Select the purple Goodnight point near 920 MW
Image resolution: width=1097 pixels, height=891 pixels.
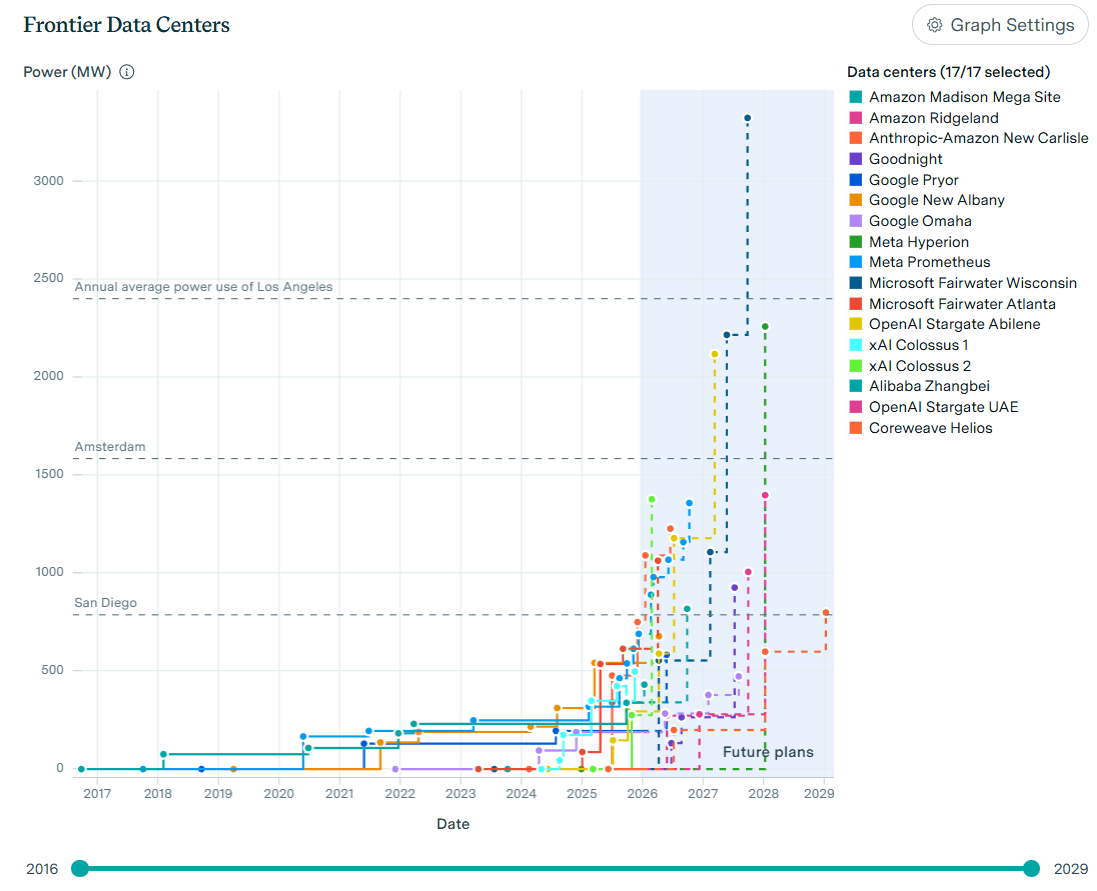734,588
